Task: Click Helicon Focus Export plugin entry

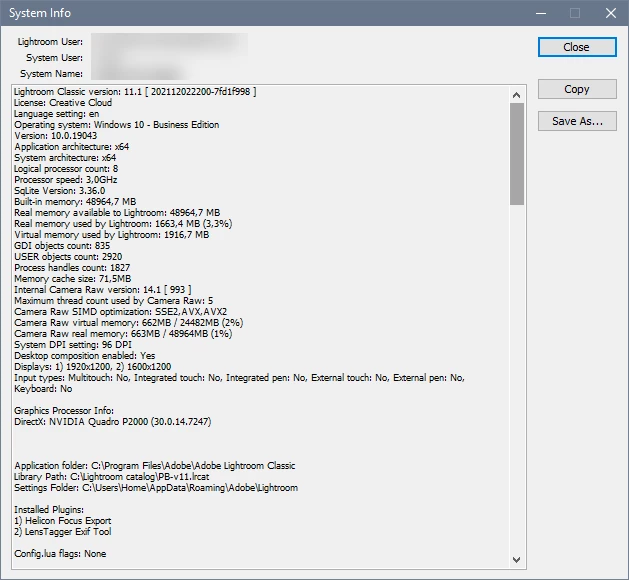Action: coord(63,521)
